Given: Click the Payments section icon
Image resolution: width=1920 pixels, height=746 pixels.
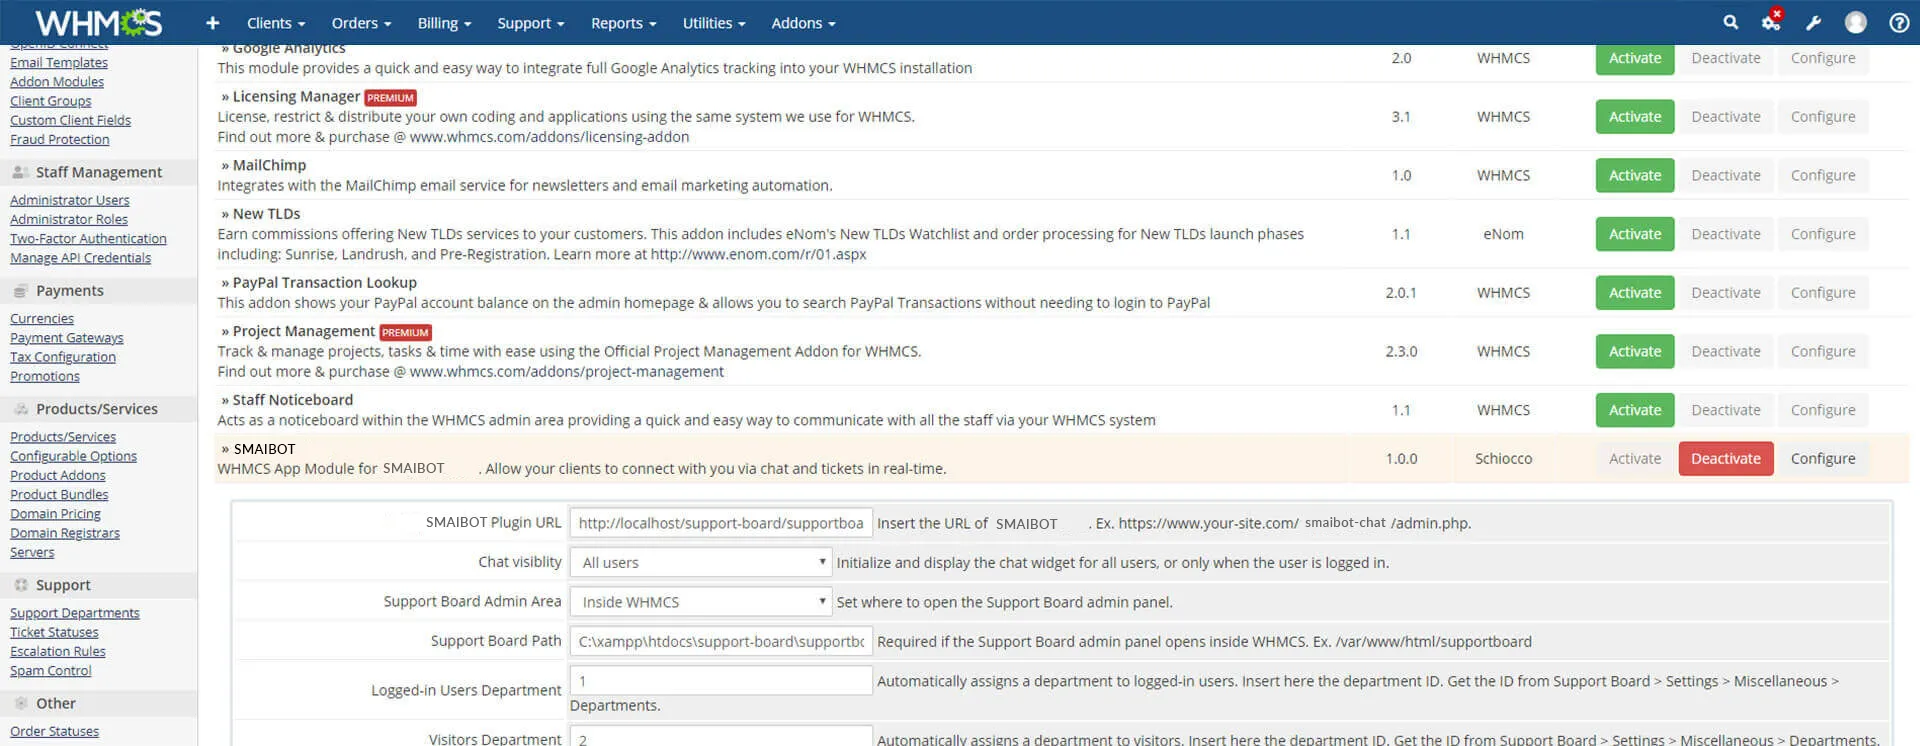Looking at the screenshot, I should (x=20, y=291).
